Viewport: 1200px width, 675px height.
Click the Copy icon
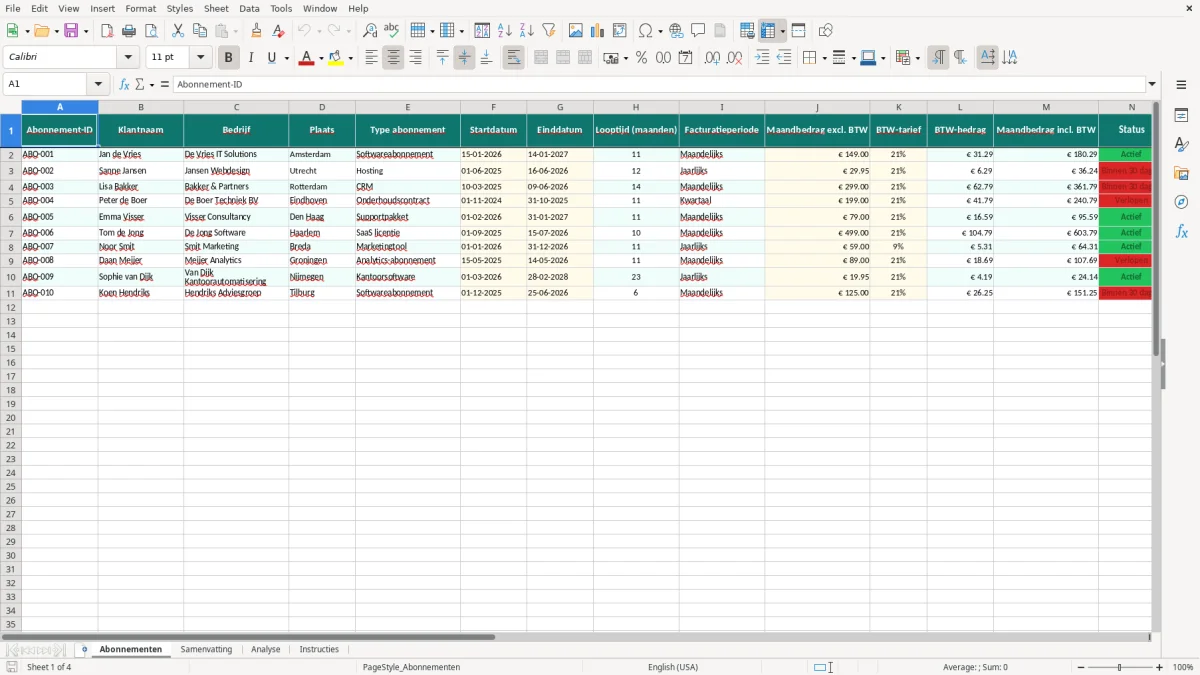coord(200,31)
